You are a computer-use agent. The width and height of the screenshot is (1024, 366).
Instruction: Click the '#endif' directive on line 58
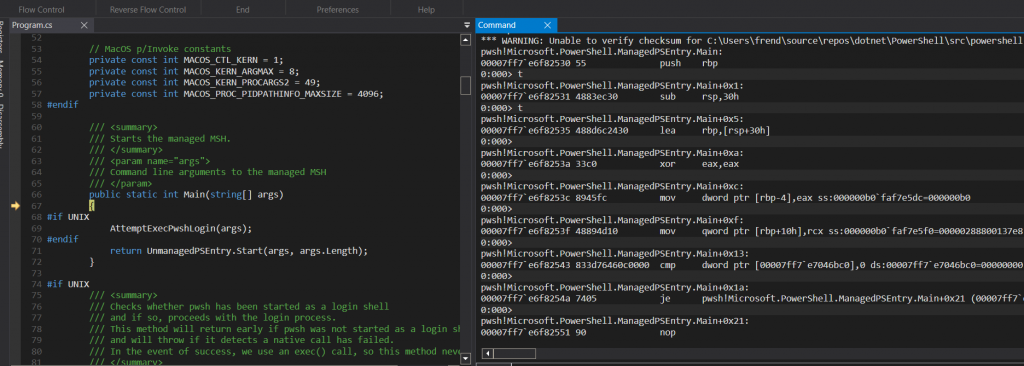pyautogui.click(x=63, y=105)
